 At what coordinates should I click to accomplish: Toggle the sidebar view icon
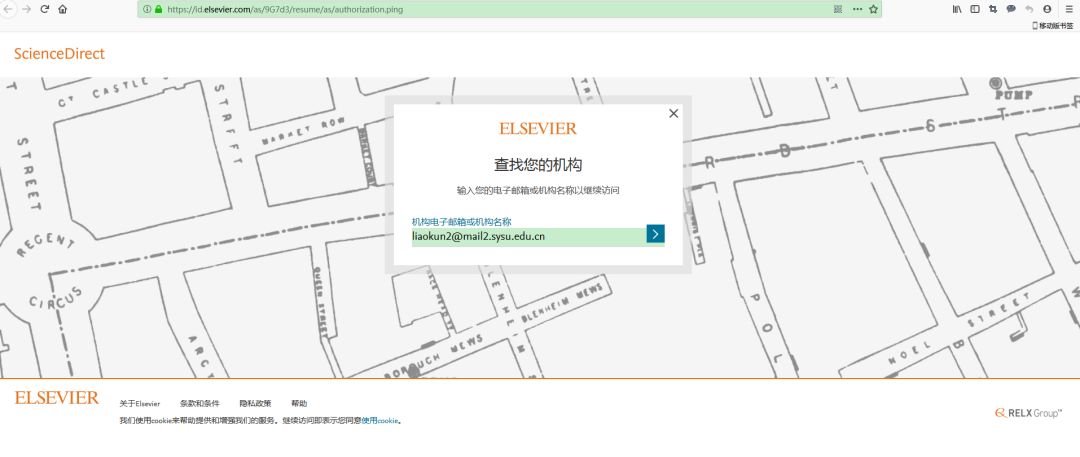(975, 9)
